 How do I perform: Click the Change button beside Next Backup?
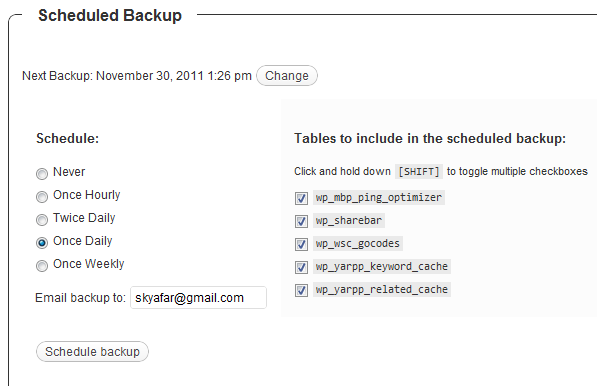pos(287,75)
